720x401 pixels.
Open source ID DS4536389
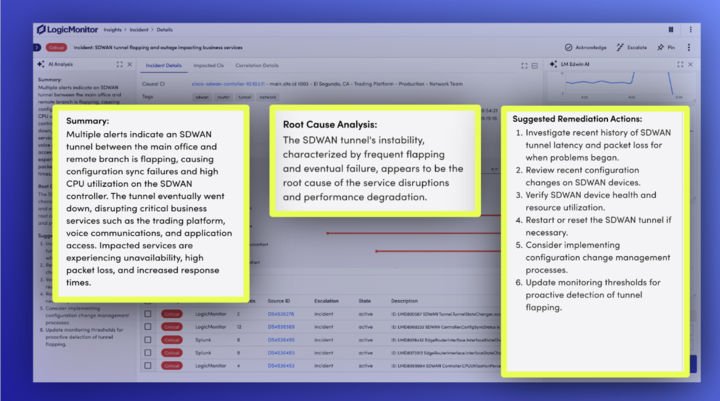tap(281, 327)
